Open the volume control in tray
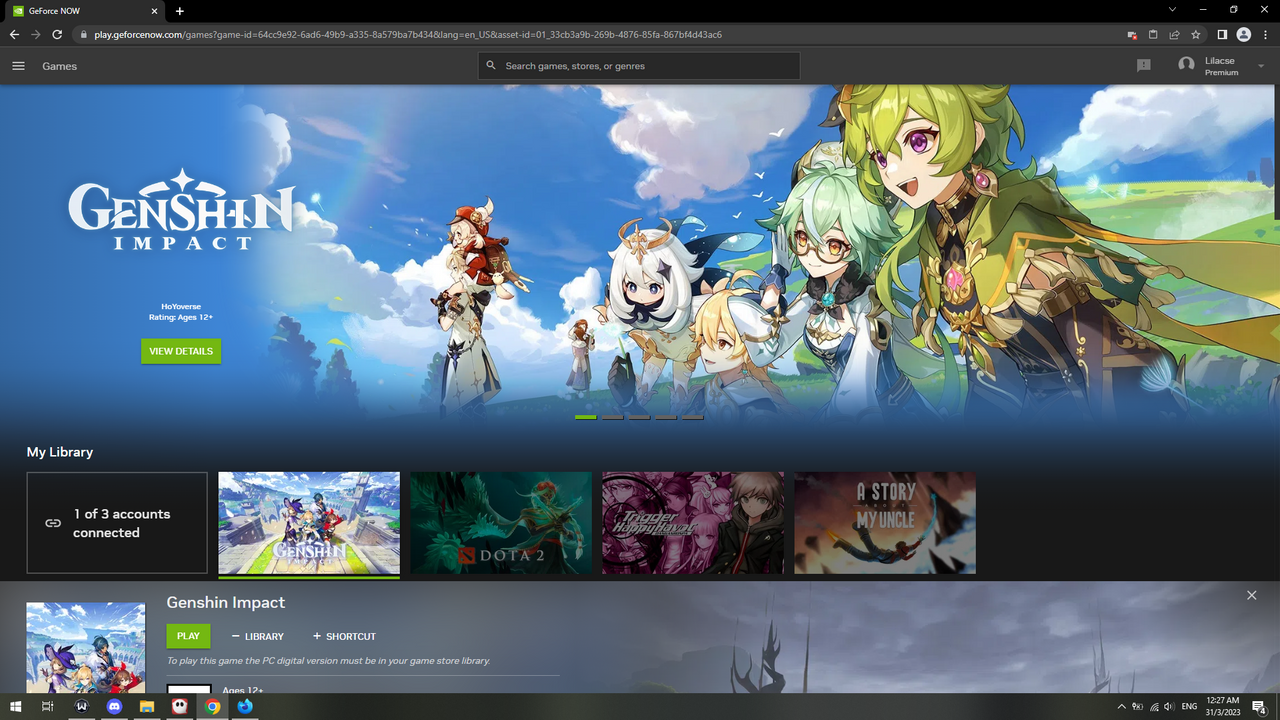The image size is (1280, 720). [1169, 707]
